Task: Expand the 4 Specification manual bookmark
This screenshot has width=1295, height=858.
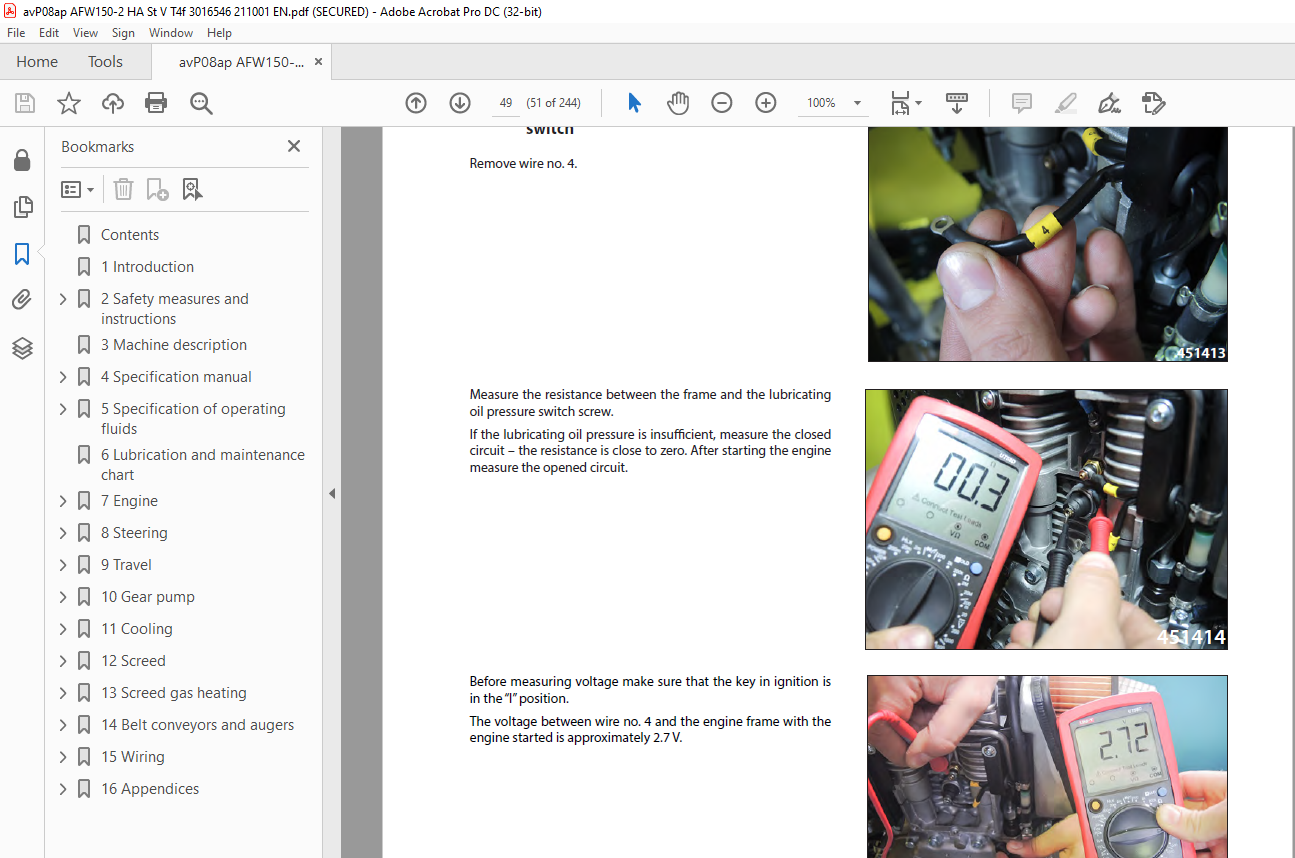Action: [64, 377]
